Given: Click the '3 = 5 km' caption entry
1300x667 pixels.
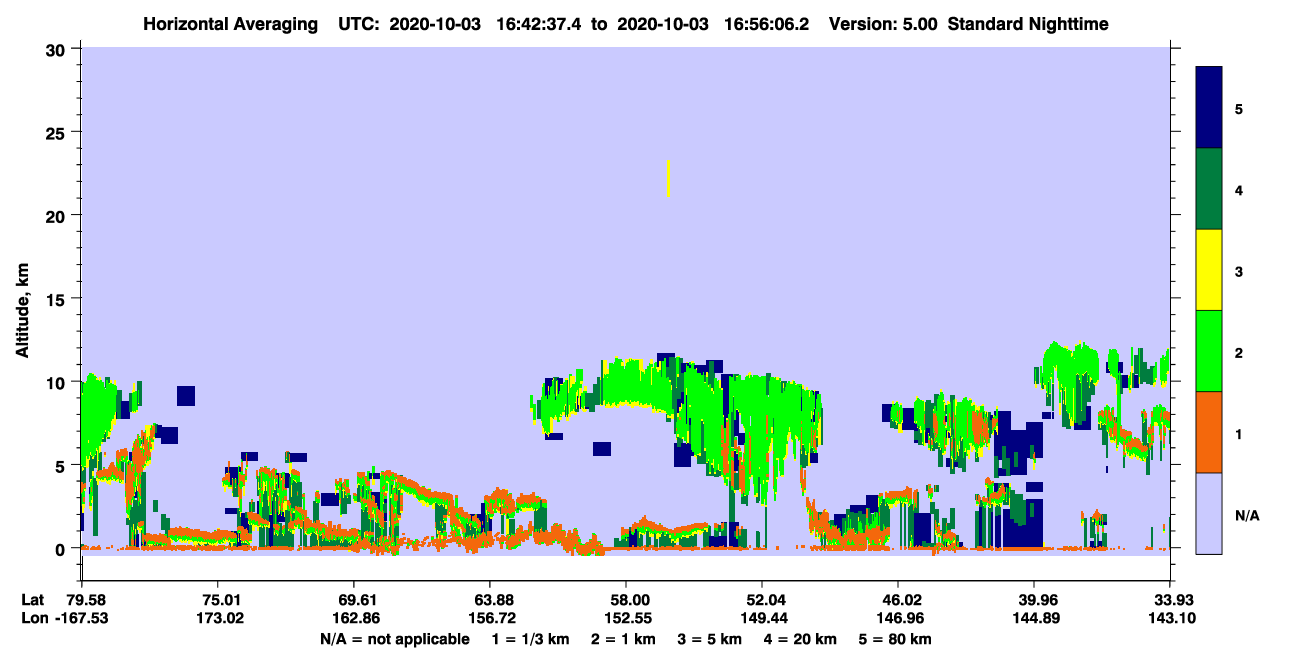Looking at the screenshot, I should [x=709, y=639].
